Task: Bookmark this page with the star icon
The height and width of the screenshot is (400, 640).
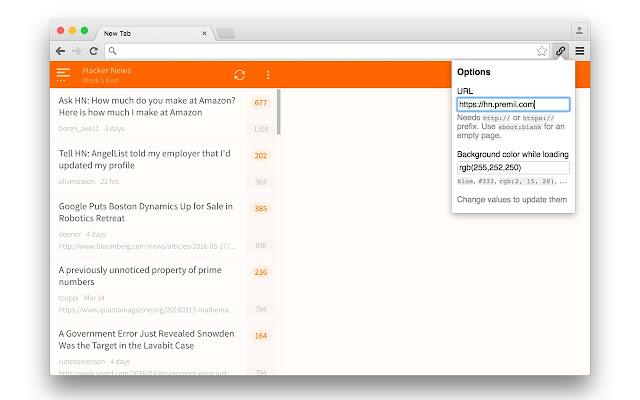Action: pyautogui.click(x=542, y=51)
